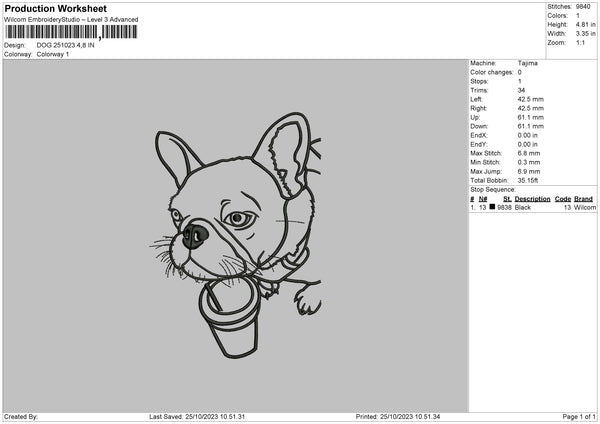
Task: Select the Code column header
Action: 563,199
